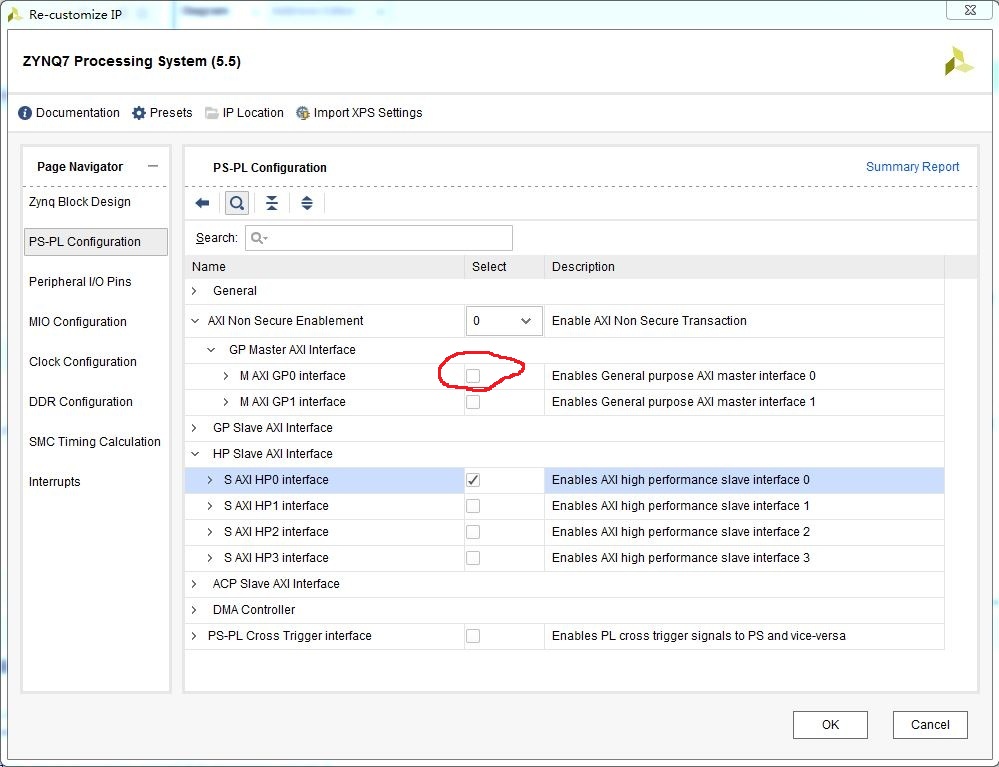Select 'Enables PL cross trigger signals' description
The image size is (999, 767).
click(699, 636)
